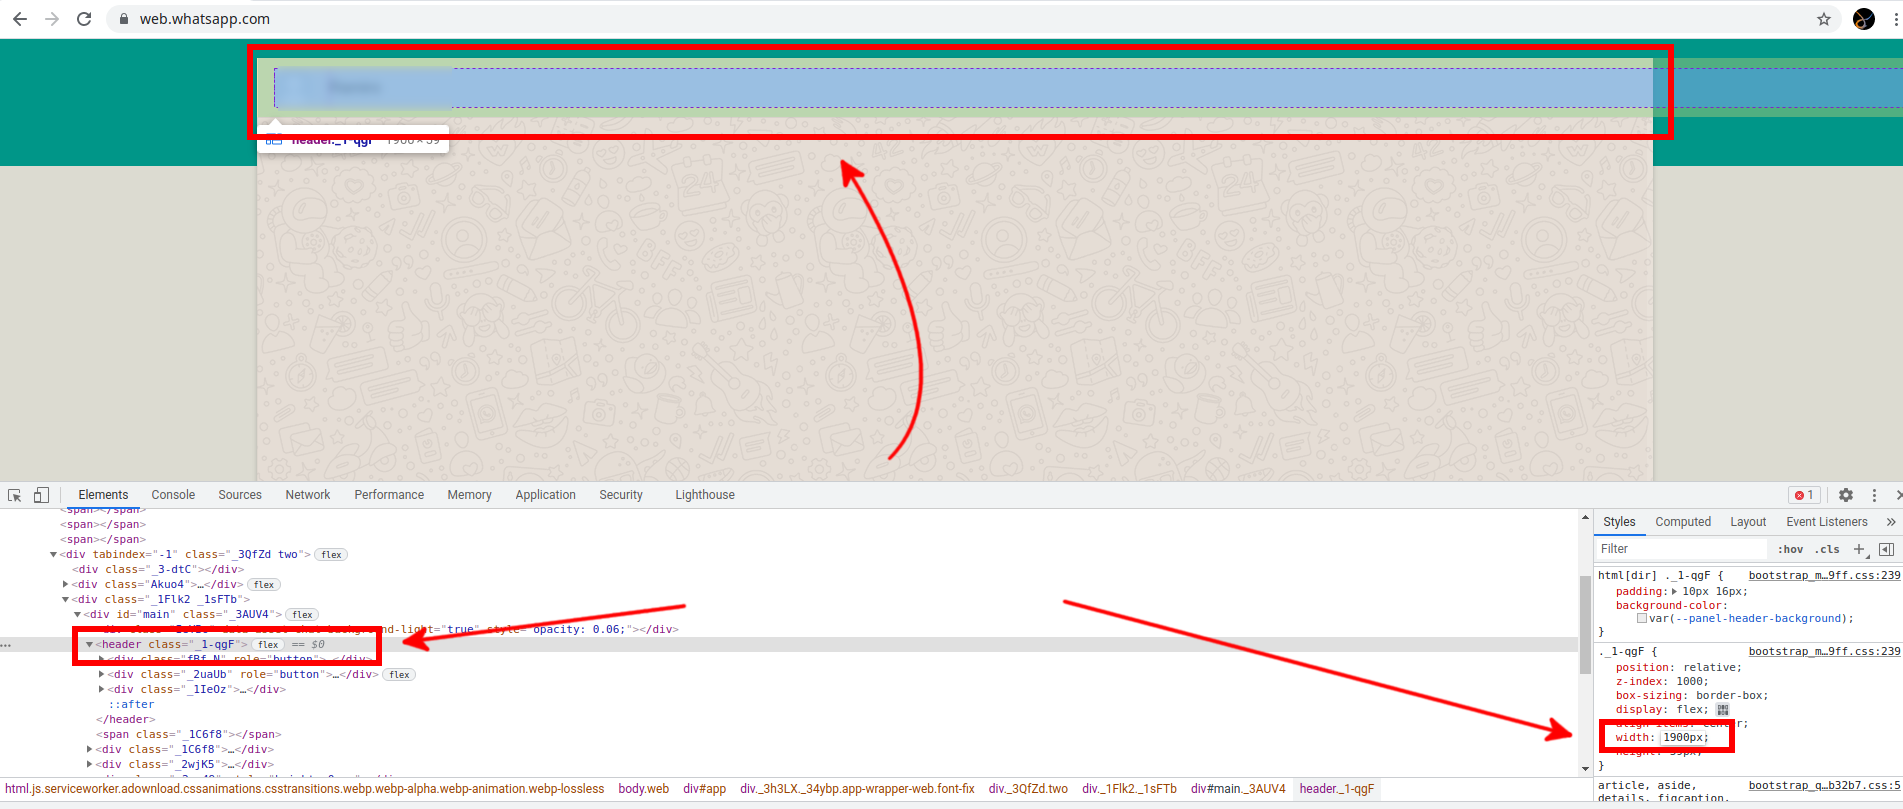Collapse the header _1-qgF element node
This screenshot has height=809, width=1903.
point(89,645)
